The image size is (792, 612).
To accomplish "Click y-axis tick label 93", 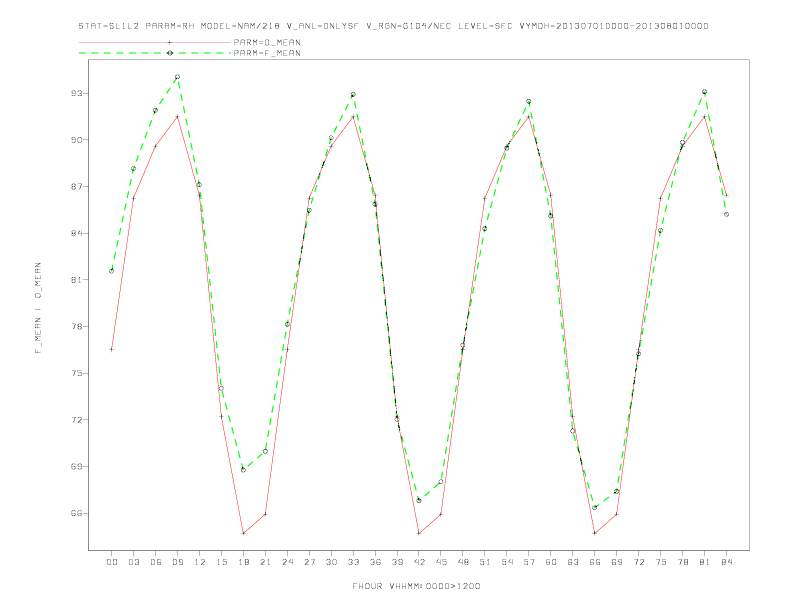I will point(77,93).
